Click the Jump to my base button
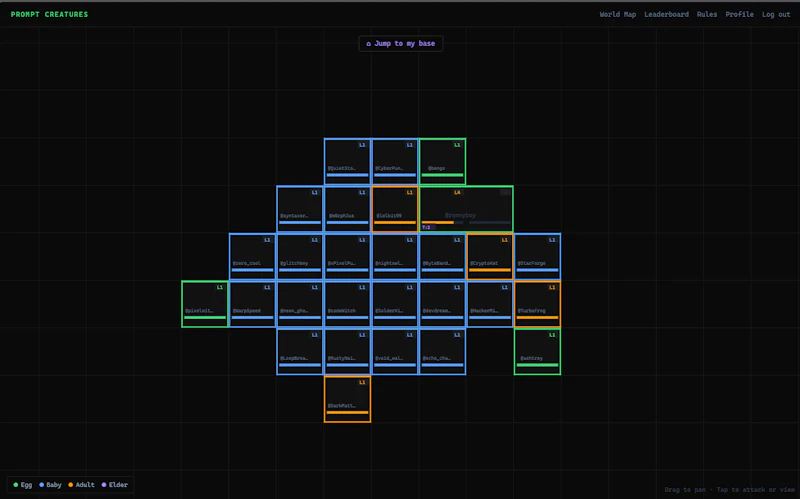 coord(401,43)
